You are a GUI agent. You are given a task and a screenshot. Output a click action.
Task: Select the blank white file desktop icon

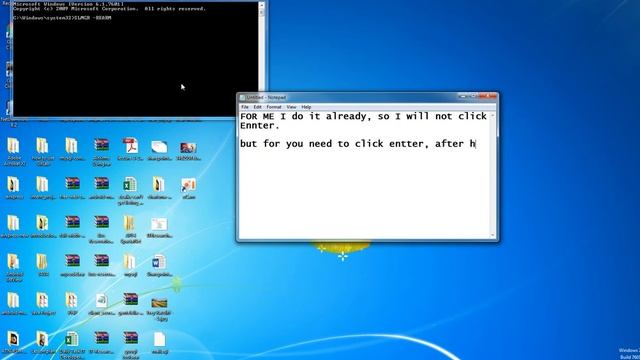(159, 342)
